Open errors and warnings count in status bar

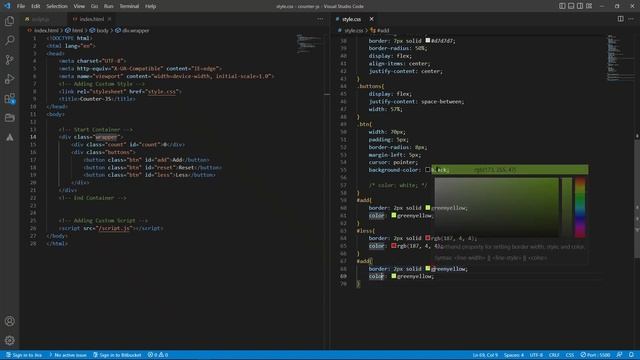(158, 355)
